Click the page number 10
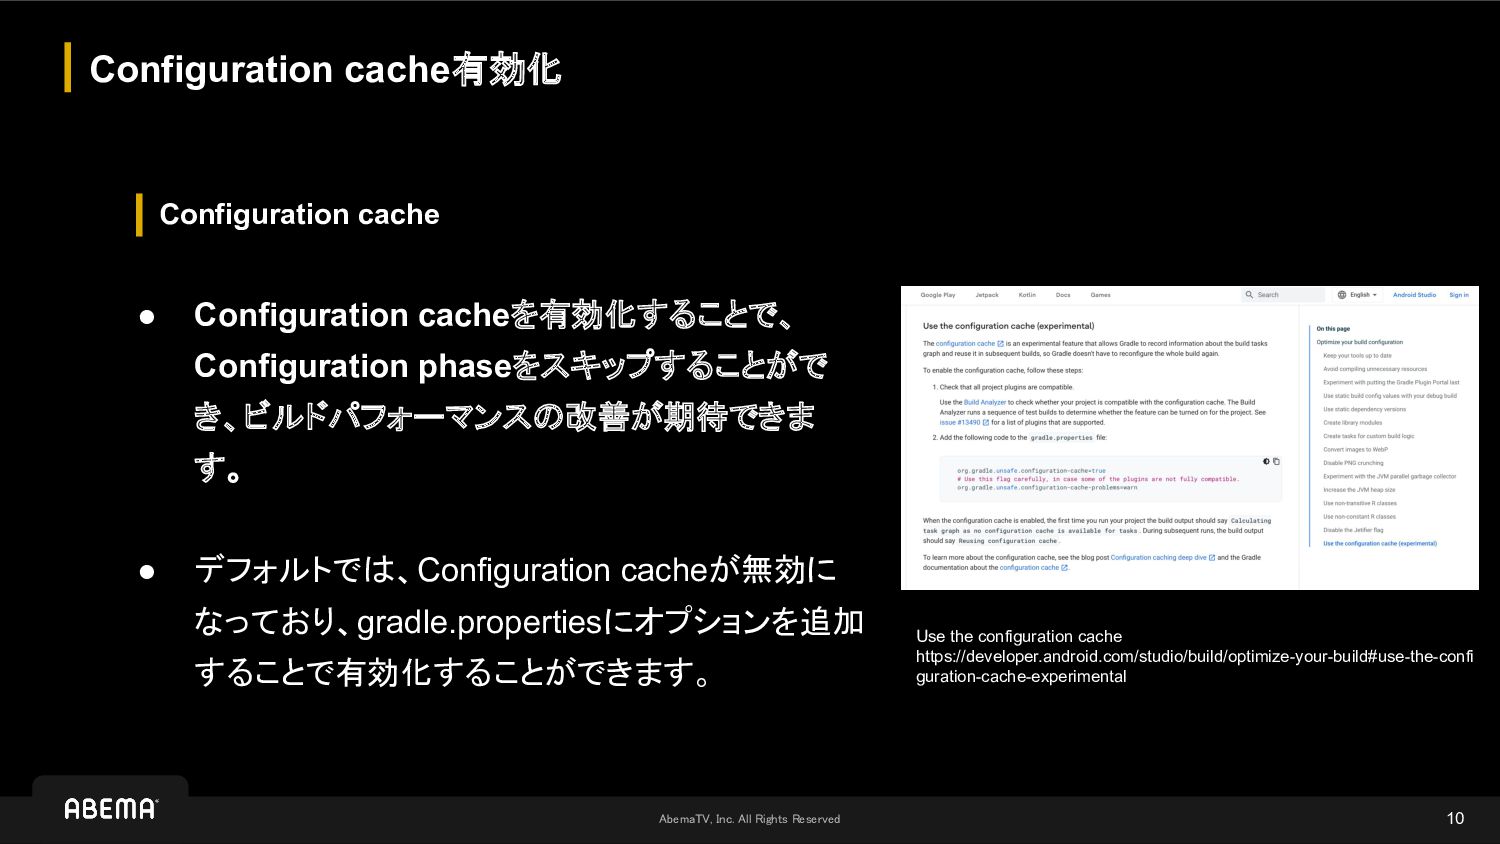The width and height of the screenshot is (1500, 844). [x=1455, y=819]
